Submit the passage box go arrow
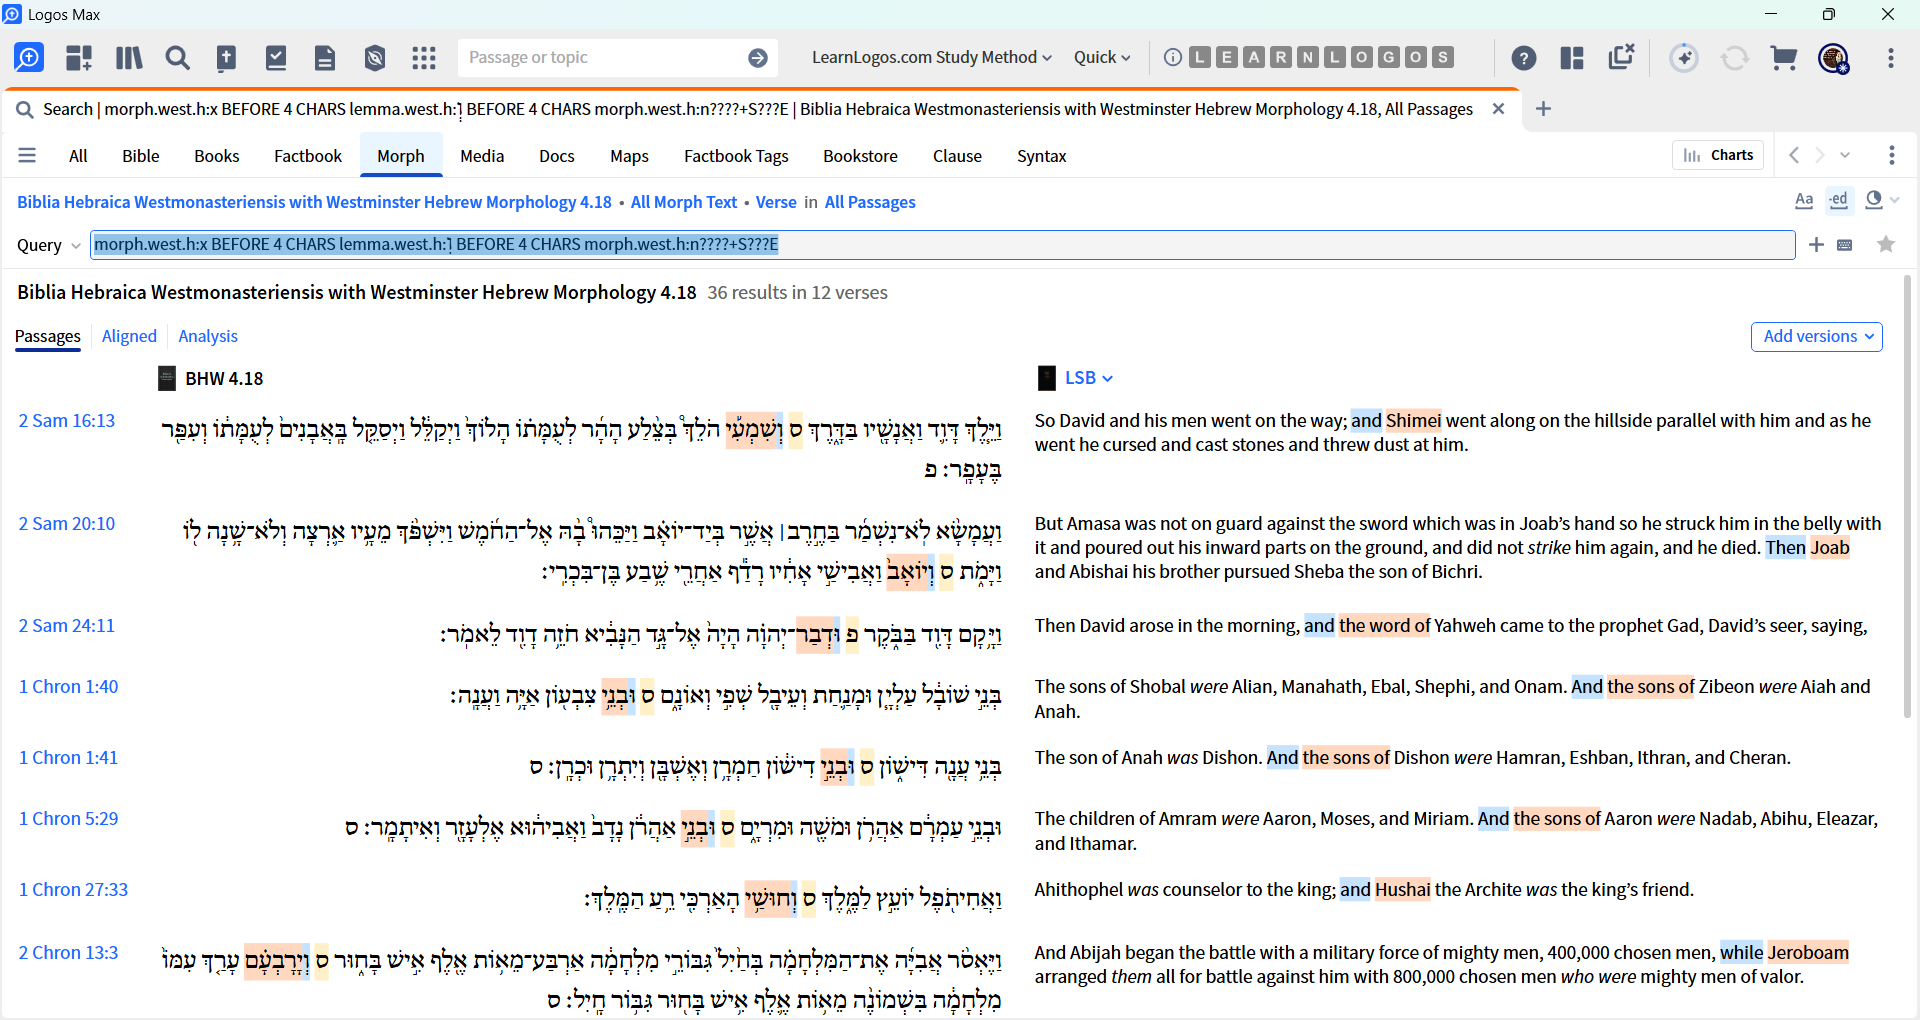This screenshot has width=1920, height=1020. pos(758,58)
